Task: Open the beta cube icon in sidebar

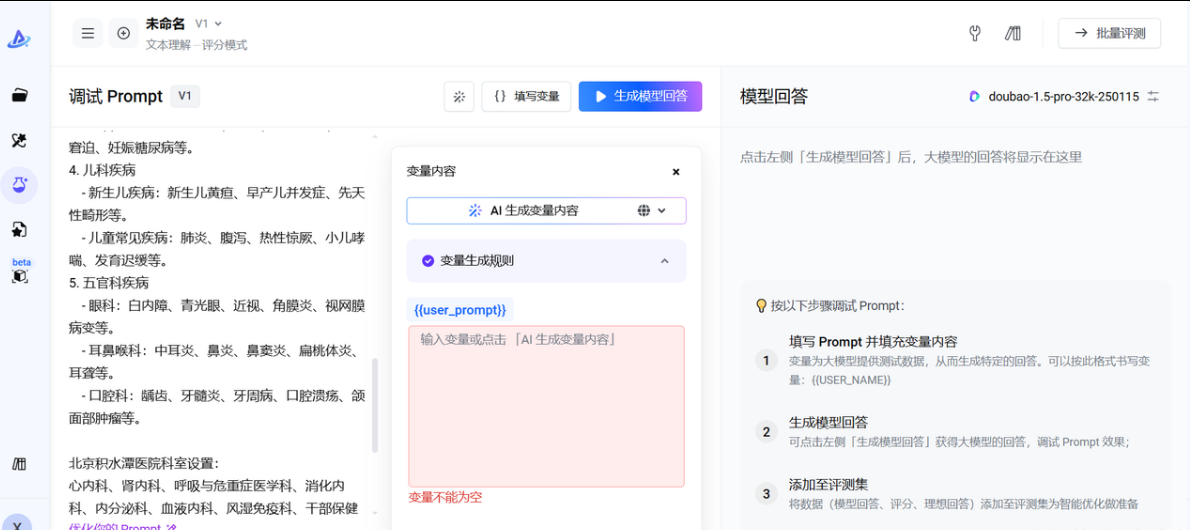Action: click(20, 270)
